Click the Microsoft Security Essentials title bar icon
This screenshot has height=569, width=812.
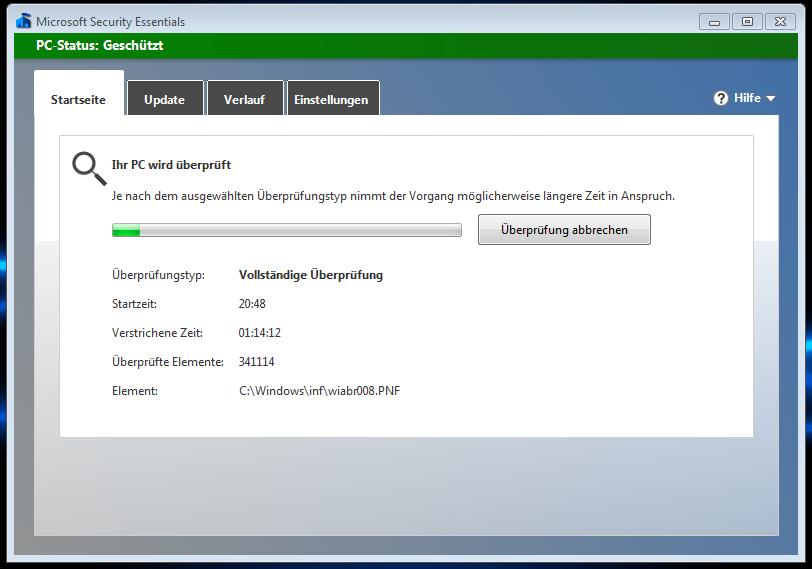point(24,21)
